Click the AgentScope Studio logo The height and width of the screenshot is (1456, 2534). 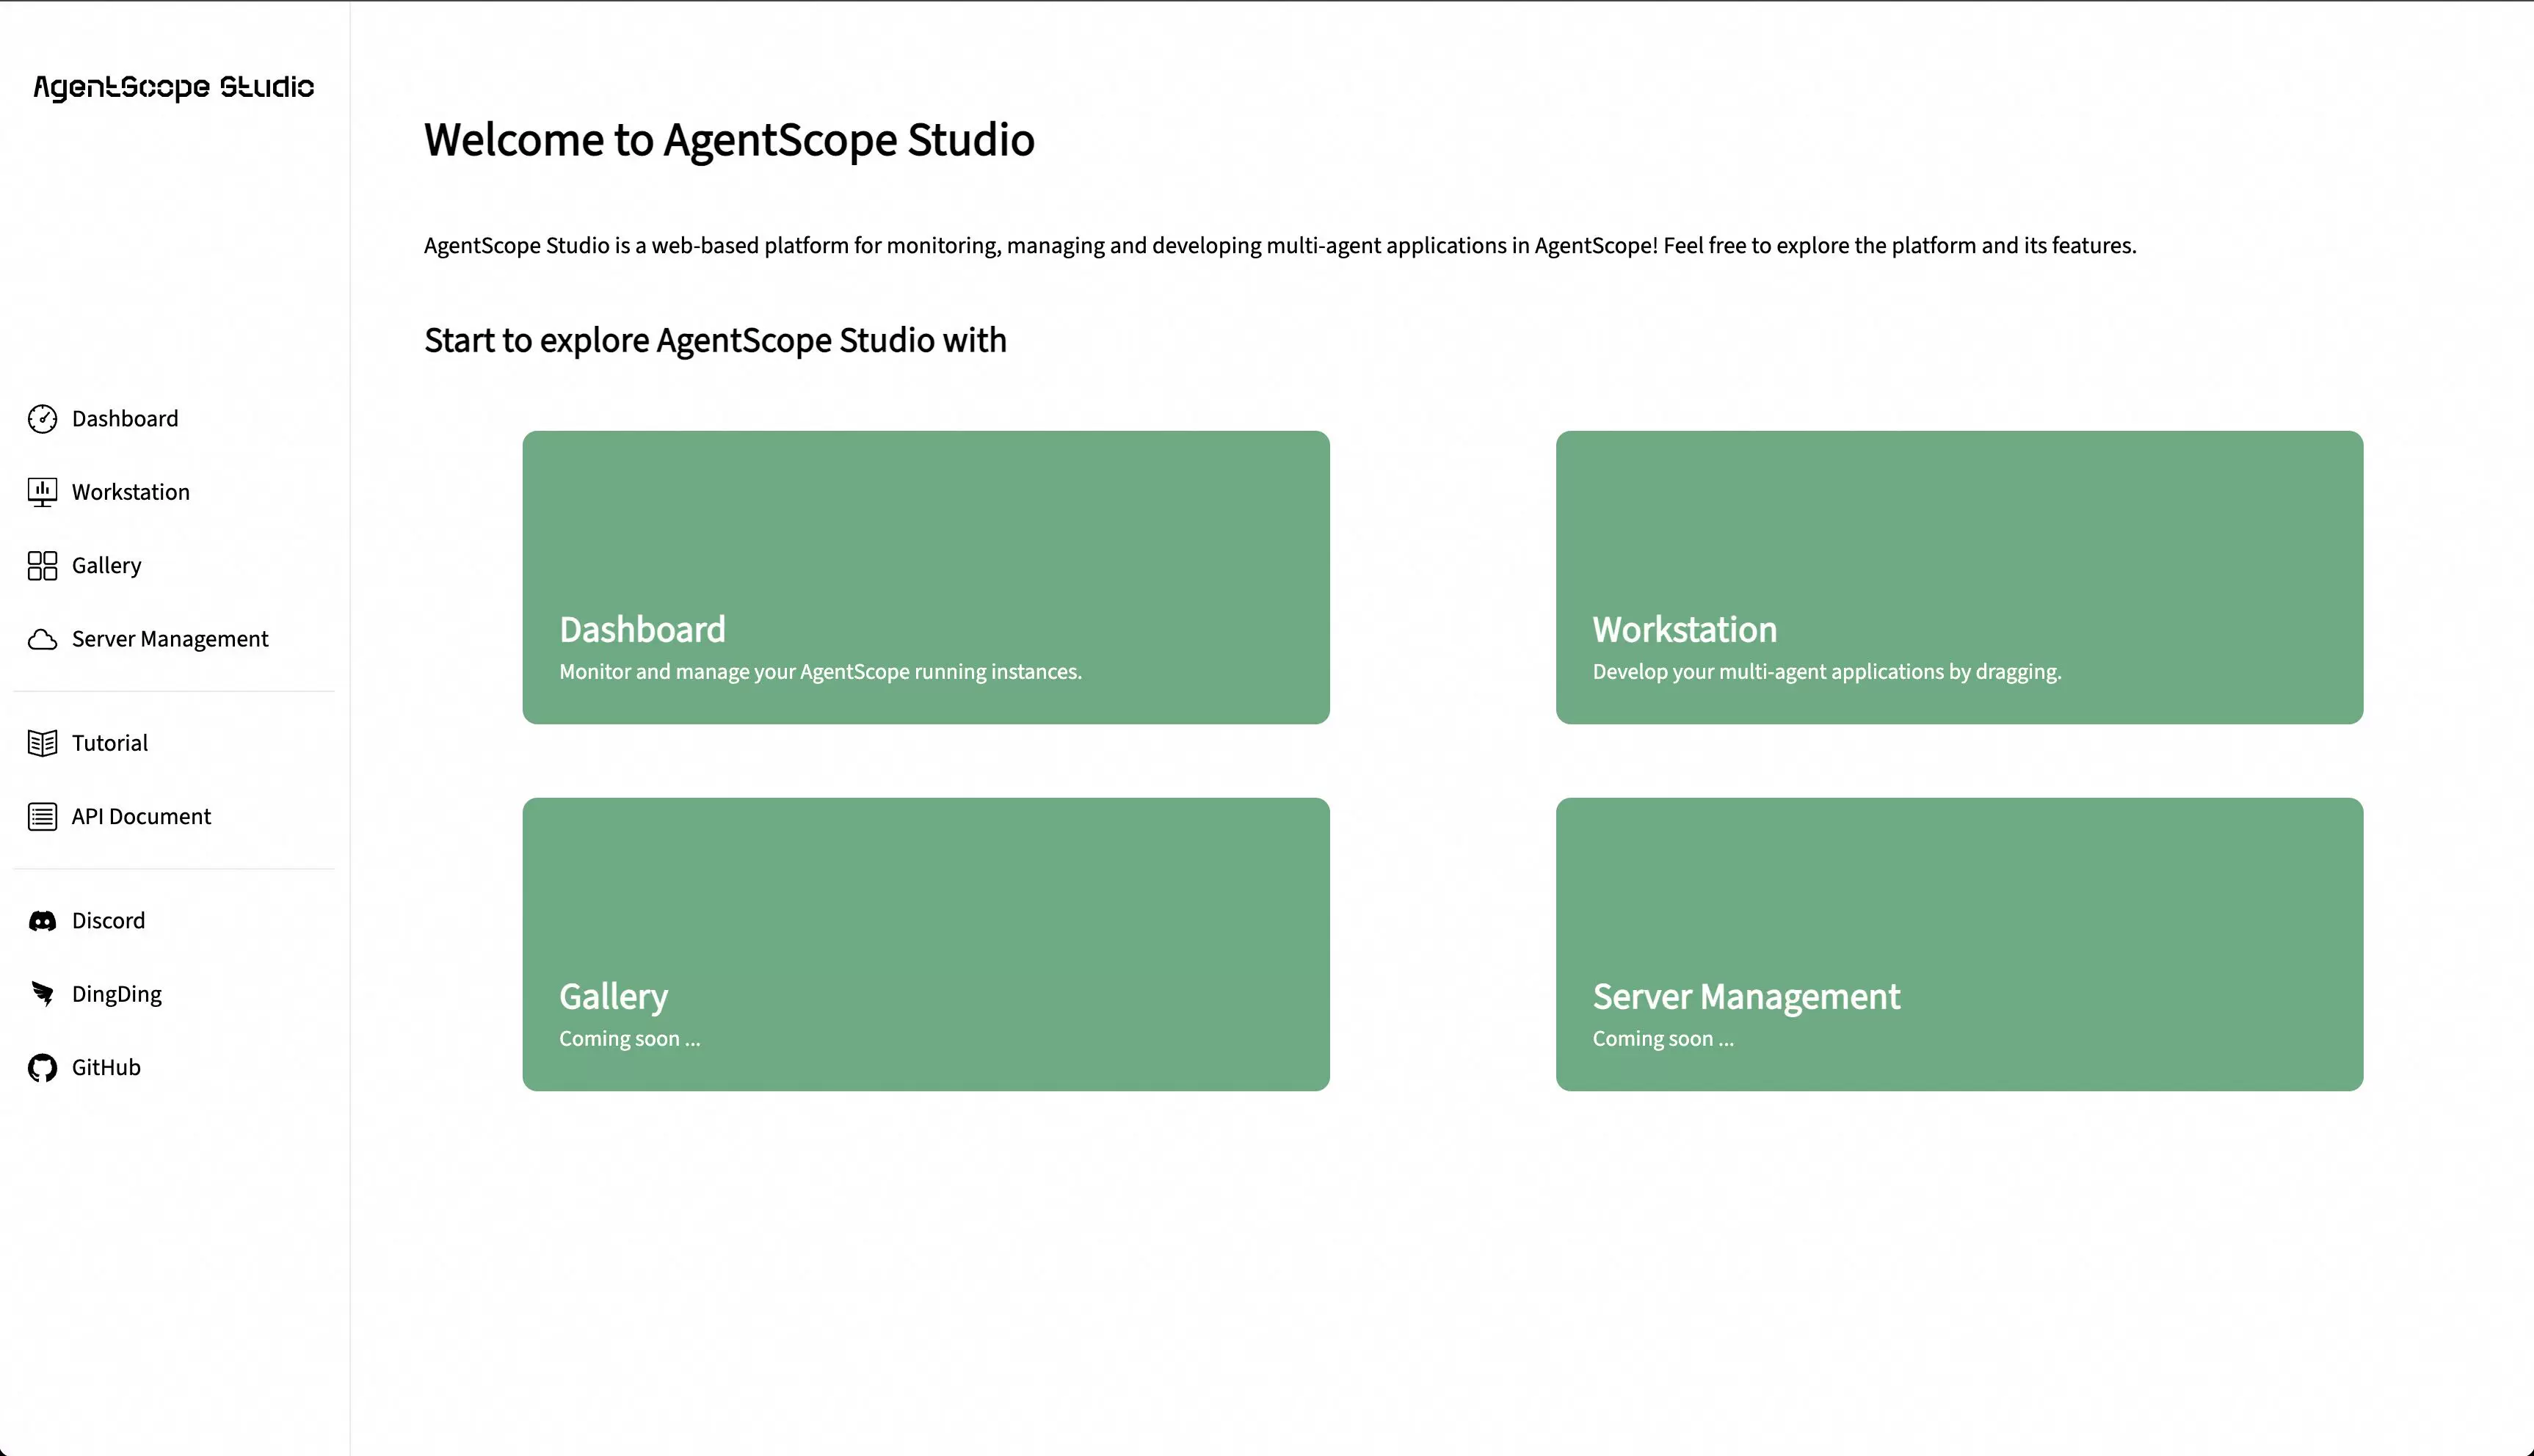(174, 87)
